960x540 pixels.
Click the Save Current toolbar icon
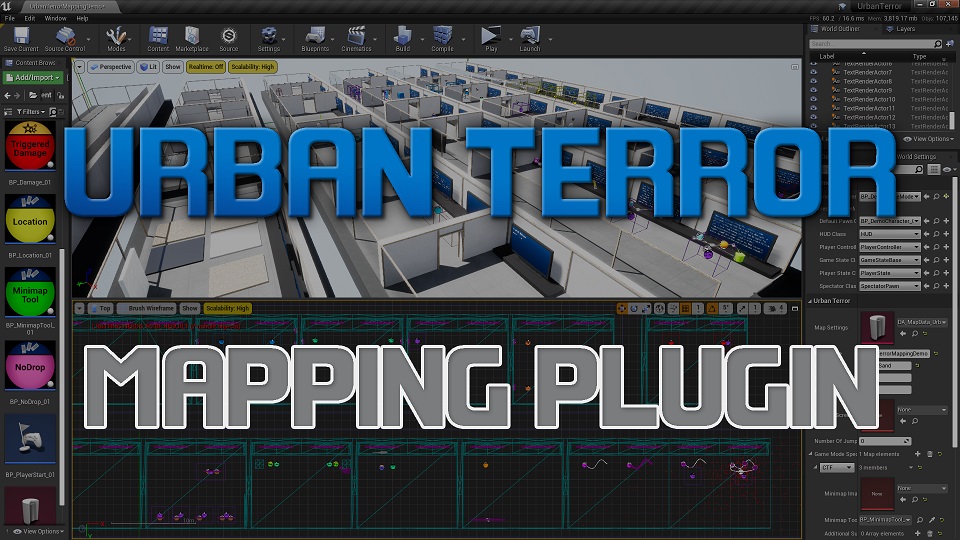tap(21, 39)
